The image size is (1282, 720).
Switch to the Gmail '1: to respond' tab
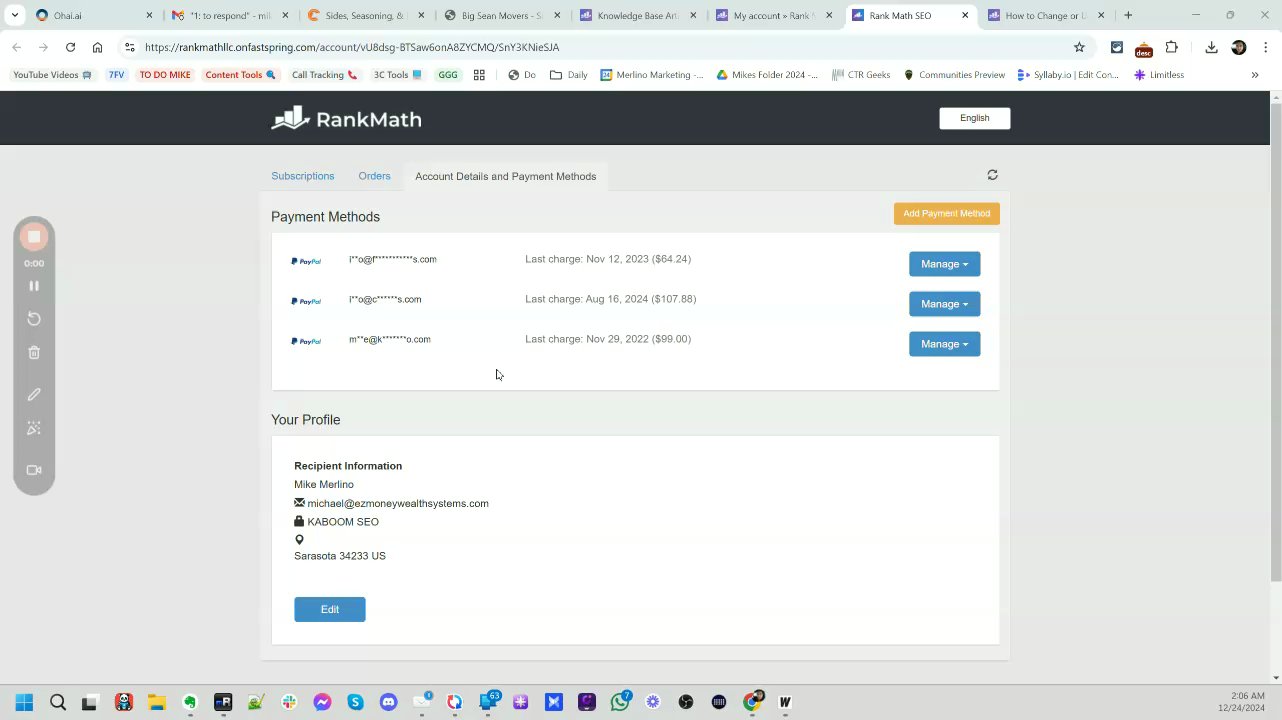coord(228,15)
